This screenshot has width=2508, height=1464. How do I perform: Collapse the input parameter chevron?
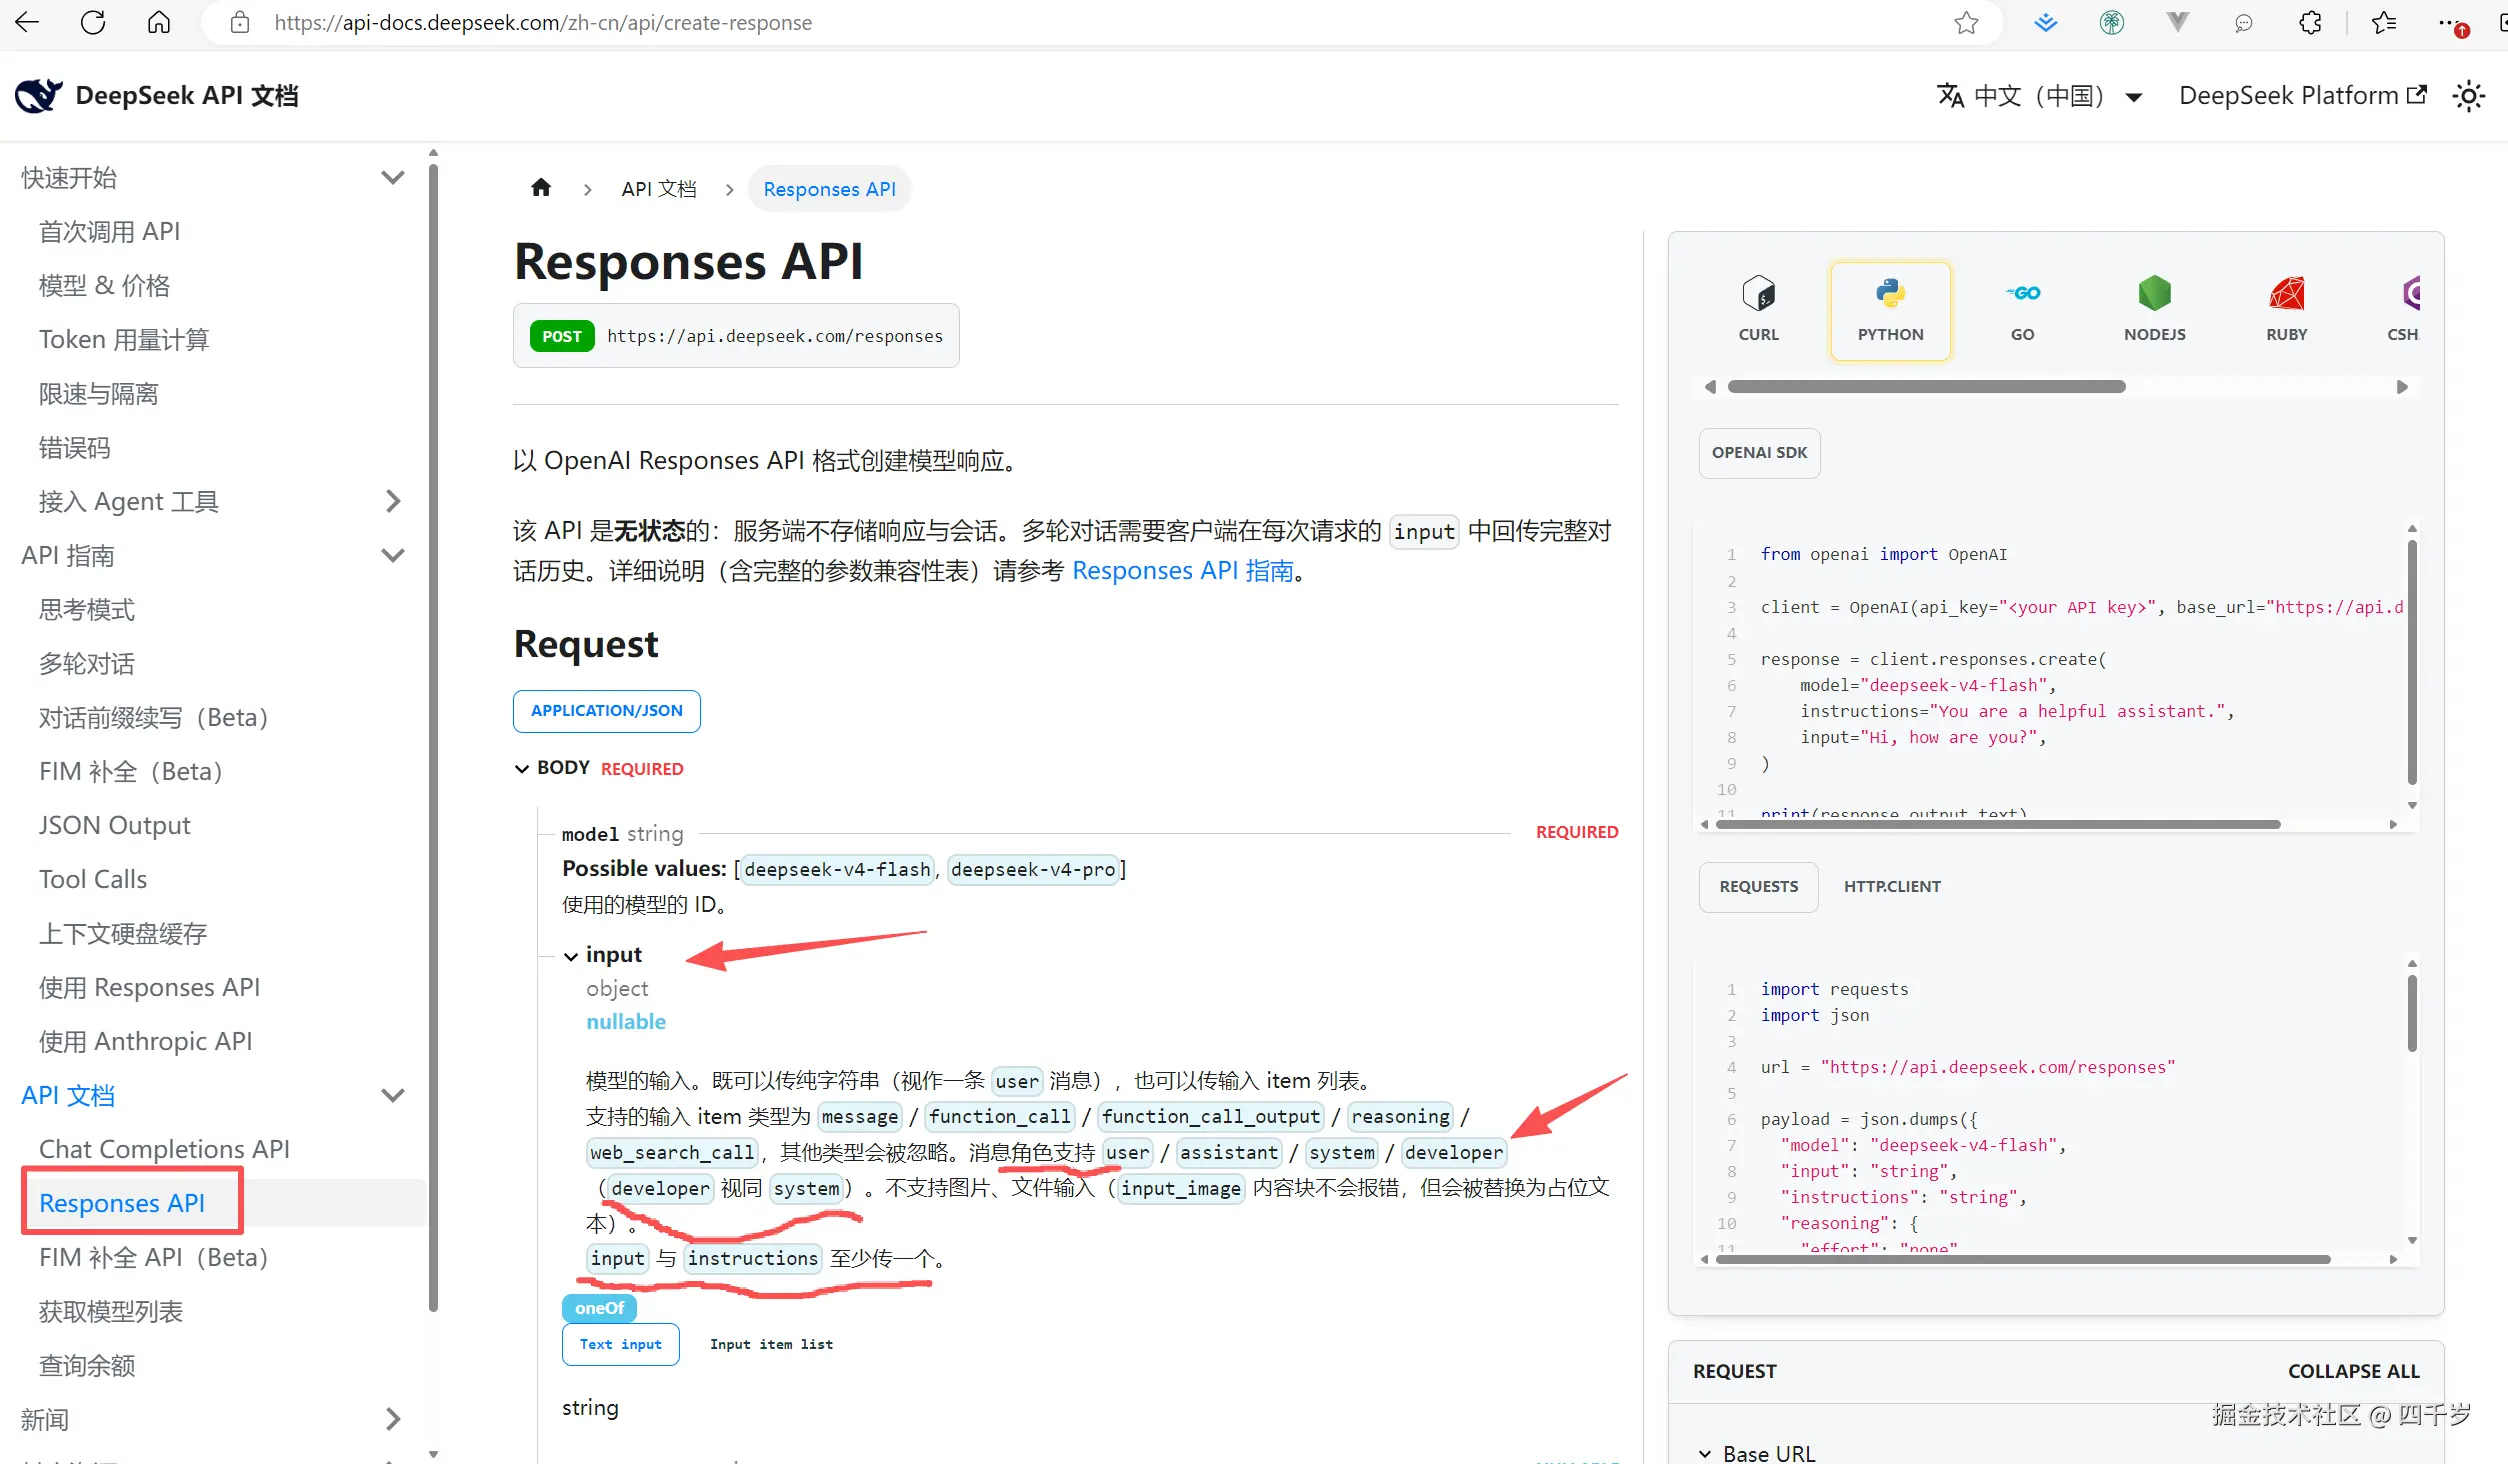[x=570, y=956]
